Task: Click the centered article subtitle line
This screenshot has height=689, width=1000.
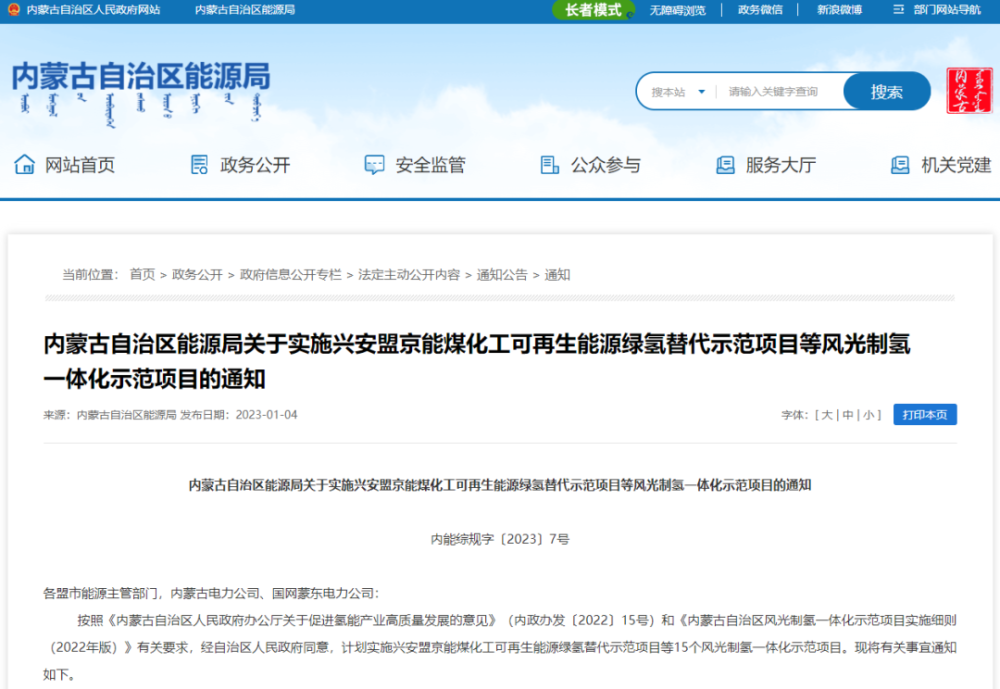Action: 500,485
